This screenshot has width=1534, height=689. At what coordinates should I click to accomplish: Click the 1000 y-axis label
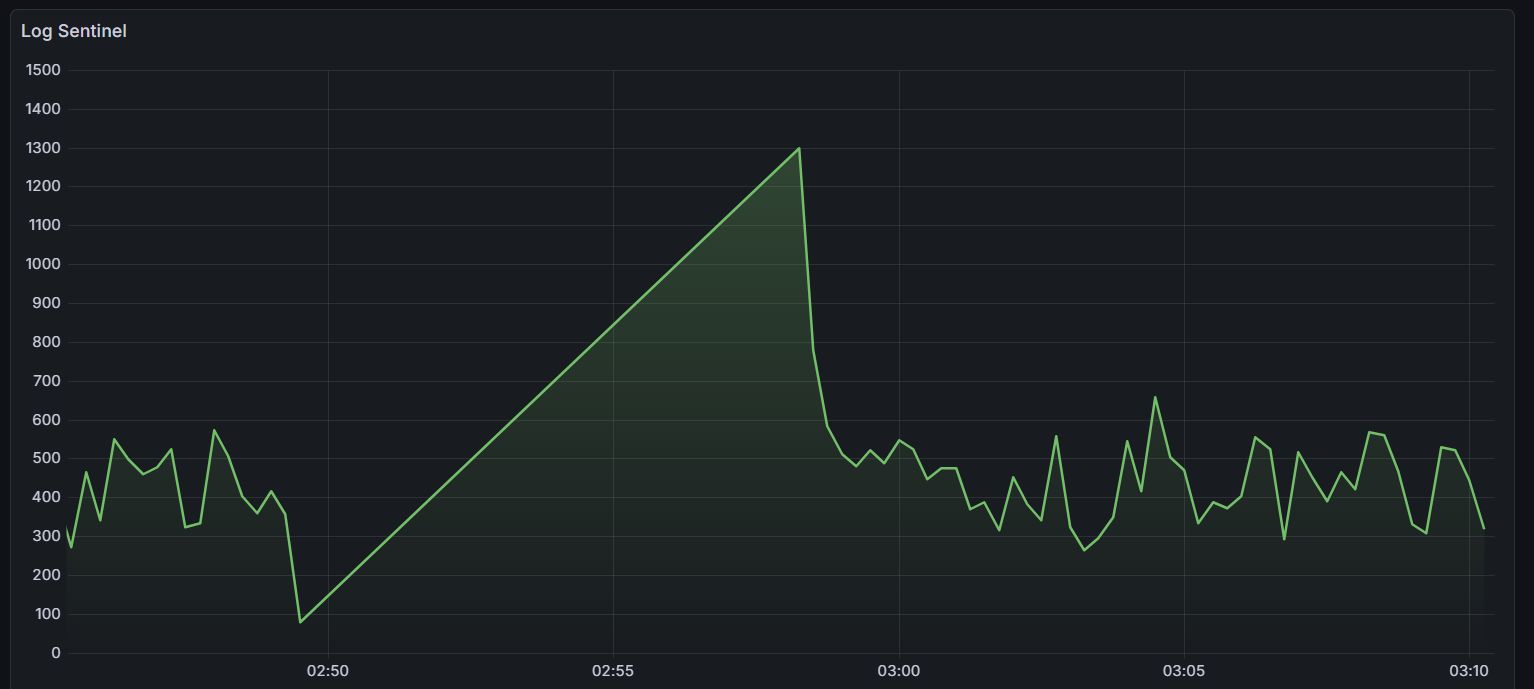point(44,264)
